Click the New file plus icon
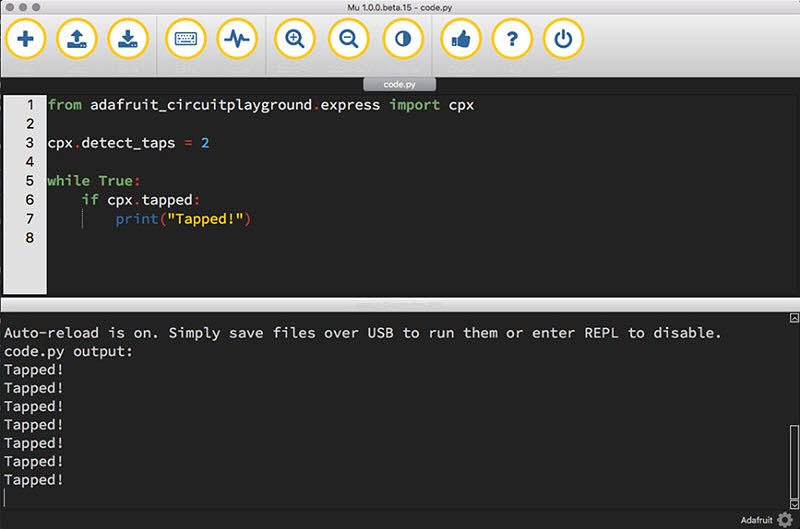The image size is (800, 529). coord(26,40)
